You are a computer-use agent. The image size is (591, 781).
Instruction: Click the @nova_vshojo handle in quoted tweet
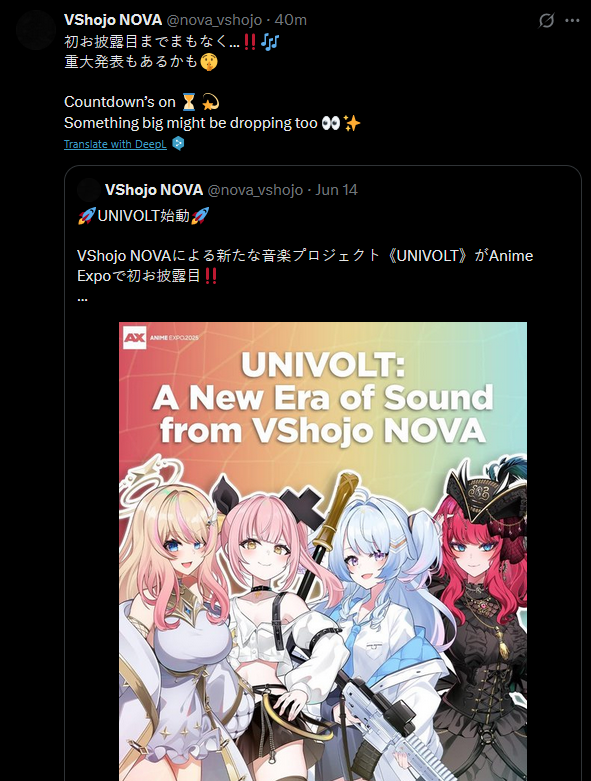(x=255, y=190)
